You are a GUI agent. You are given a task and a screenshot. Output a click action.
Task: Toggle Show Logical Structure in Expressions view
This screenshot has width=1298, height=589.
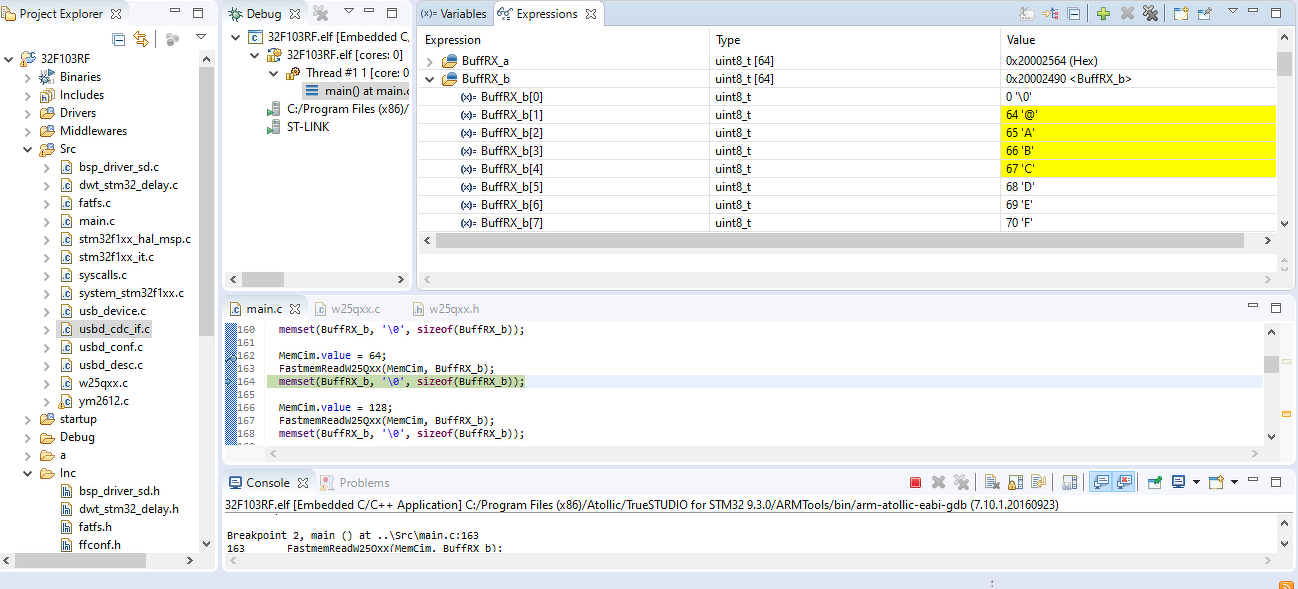tap(1050, 14)
